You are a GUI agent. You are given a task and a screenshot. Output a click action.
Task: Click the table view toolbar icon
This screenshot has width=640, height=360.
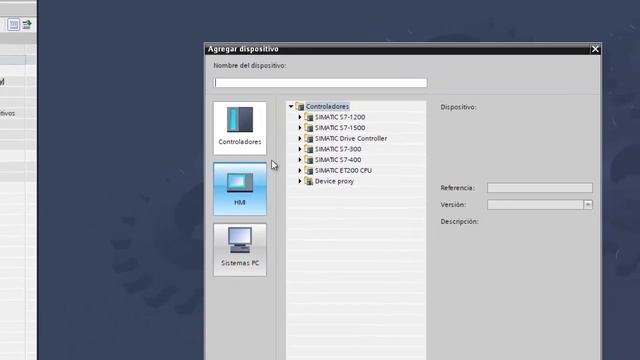(13, 24)
